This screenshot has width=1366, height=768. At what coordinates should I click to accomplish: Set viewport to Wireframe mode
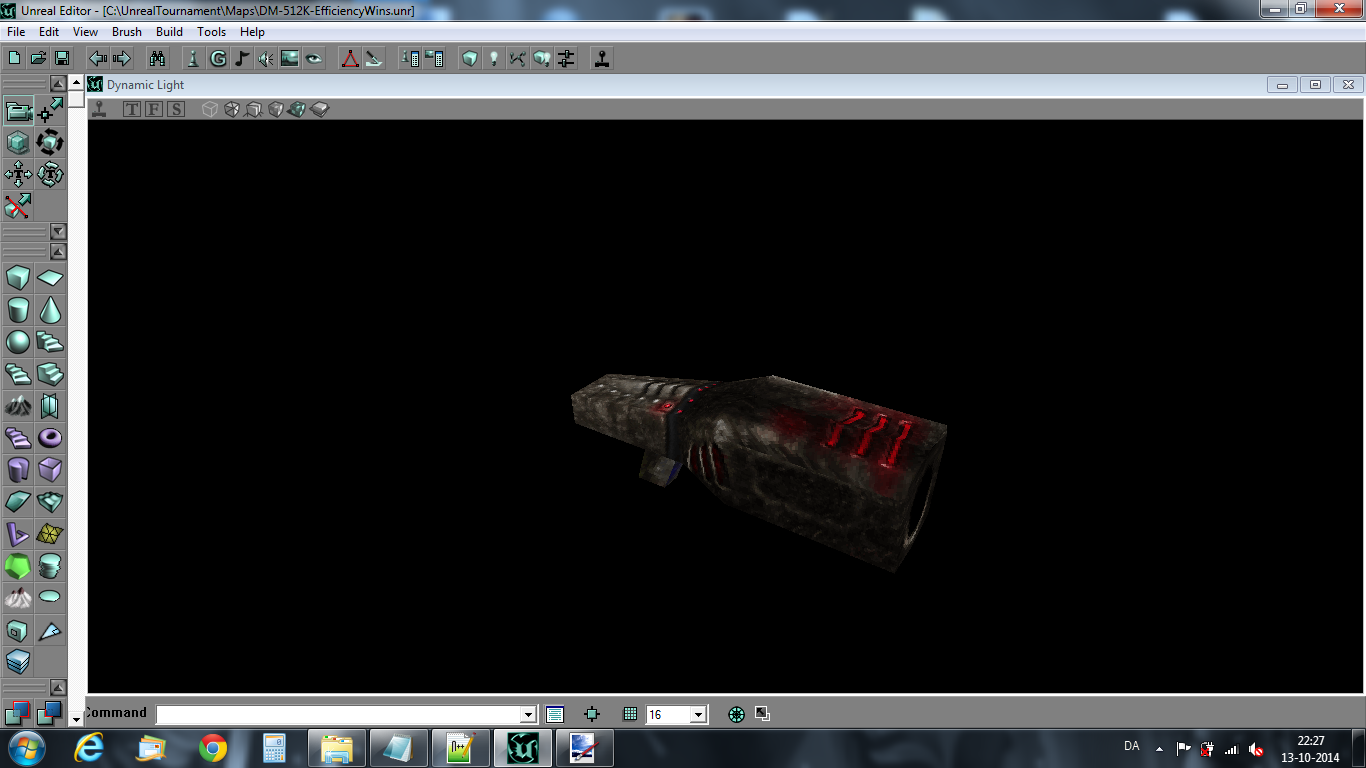(x=210, y=109)
